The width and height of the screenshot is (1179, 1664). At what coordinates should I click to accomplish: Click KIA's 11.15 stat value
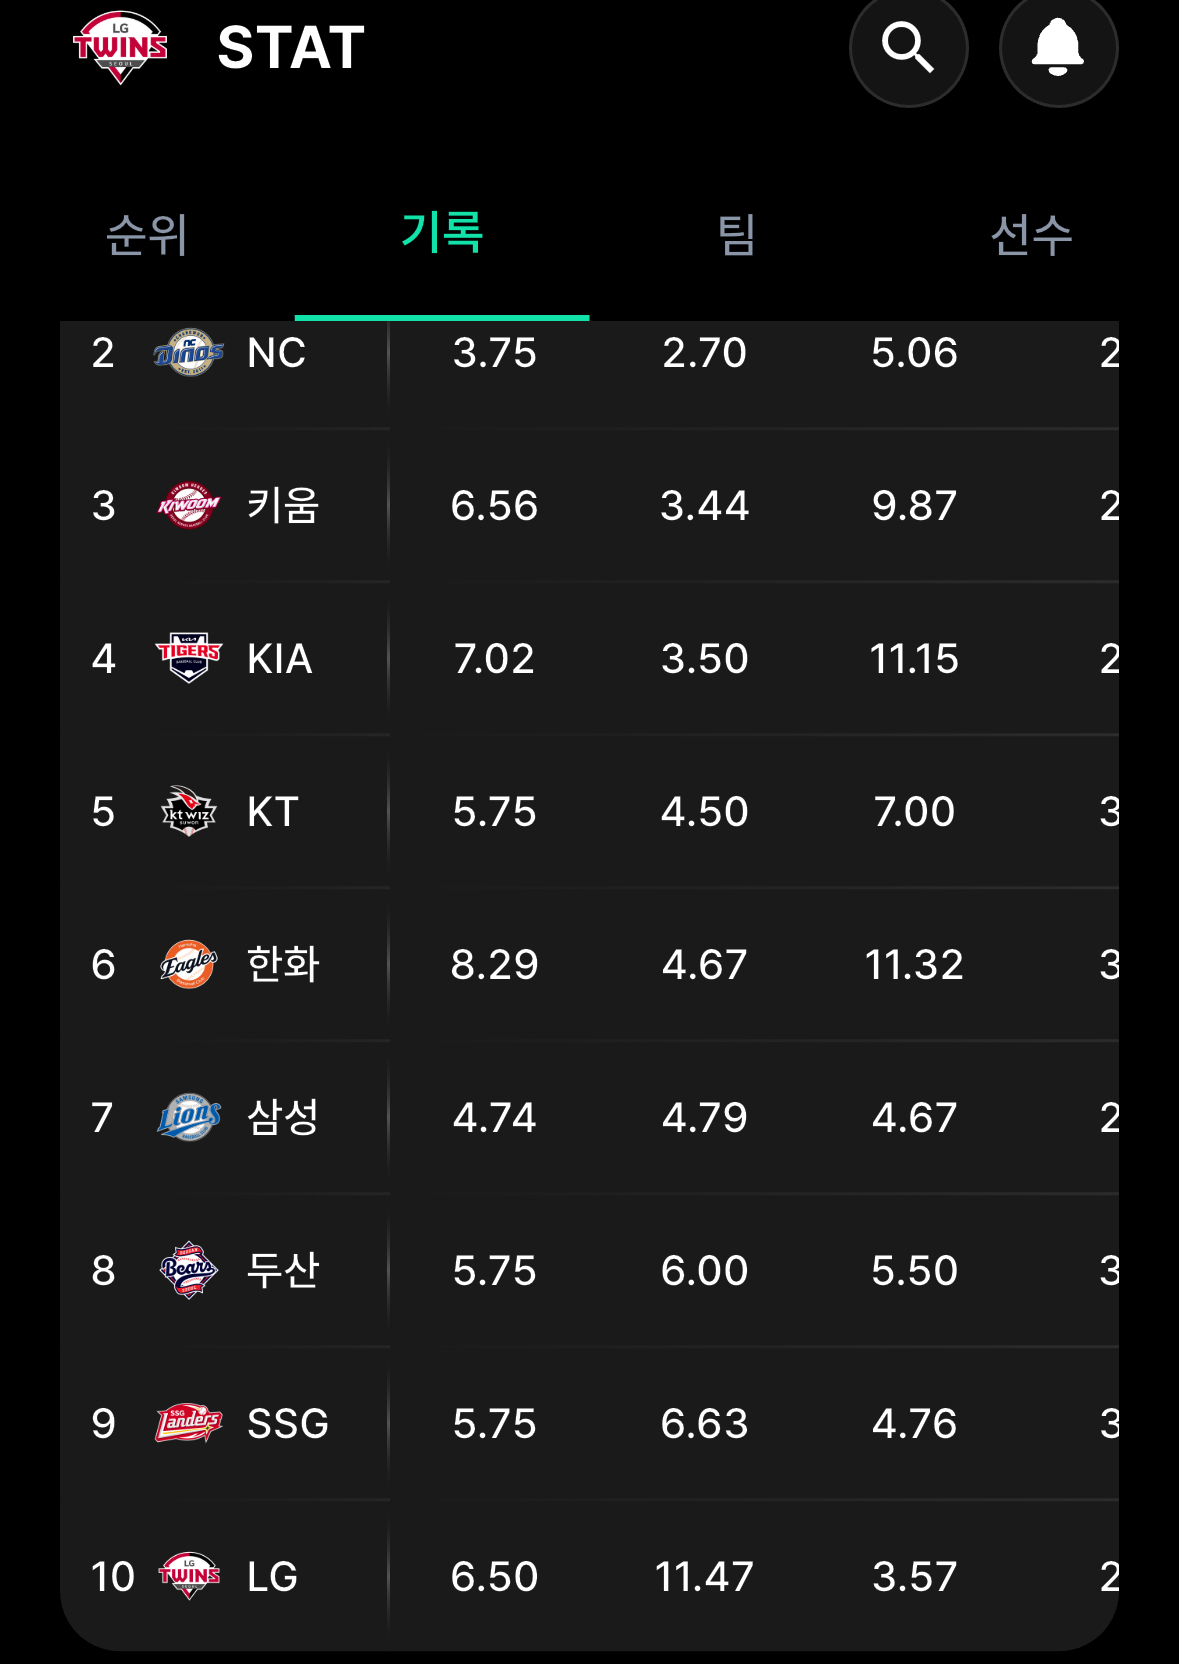pos(914,659)
